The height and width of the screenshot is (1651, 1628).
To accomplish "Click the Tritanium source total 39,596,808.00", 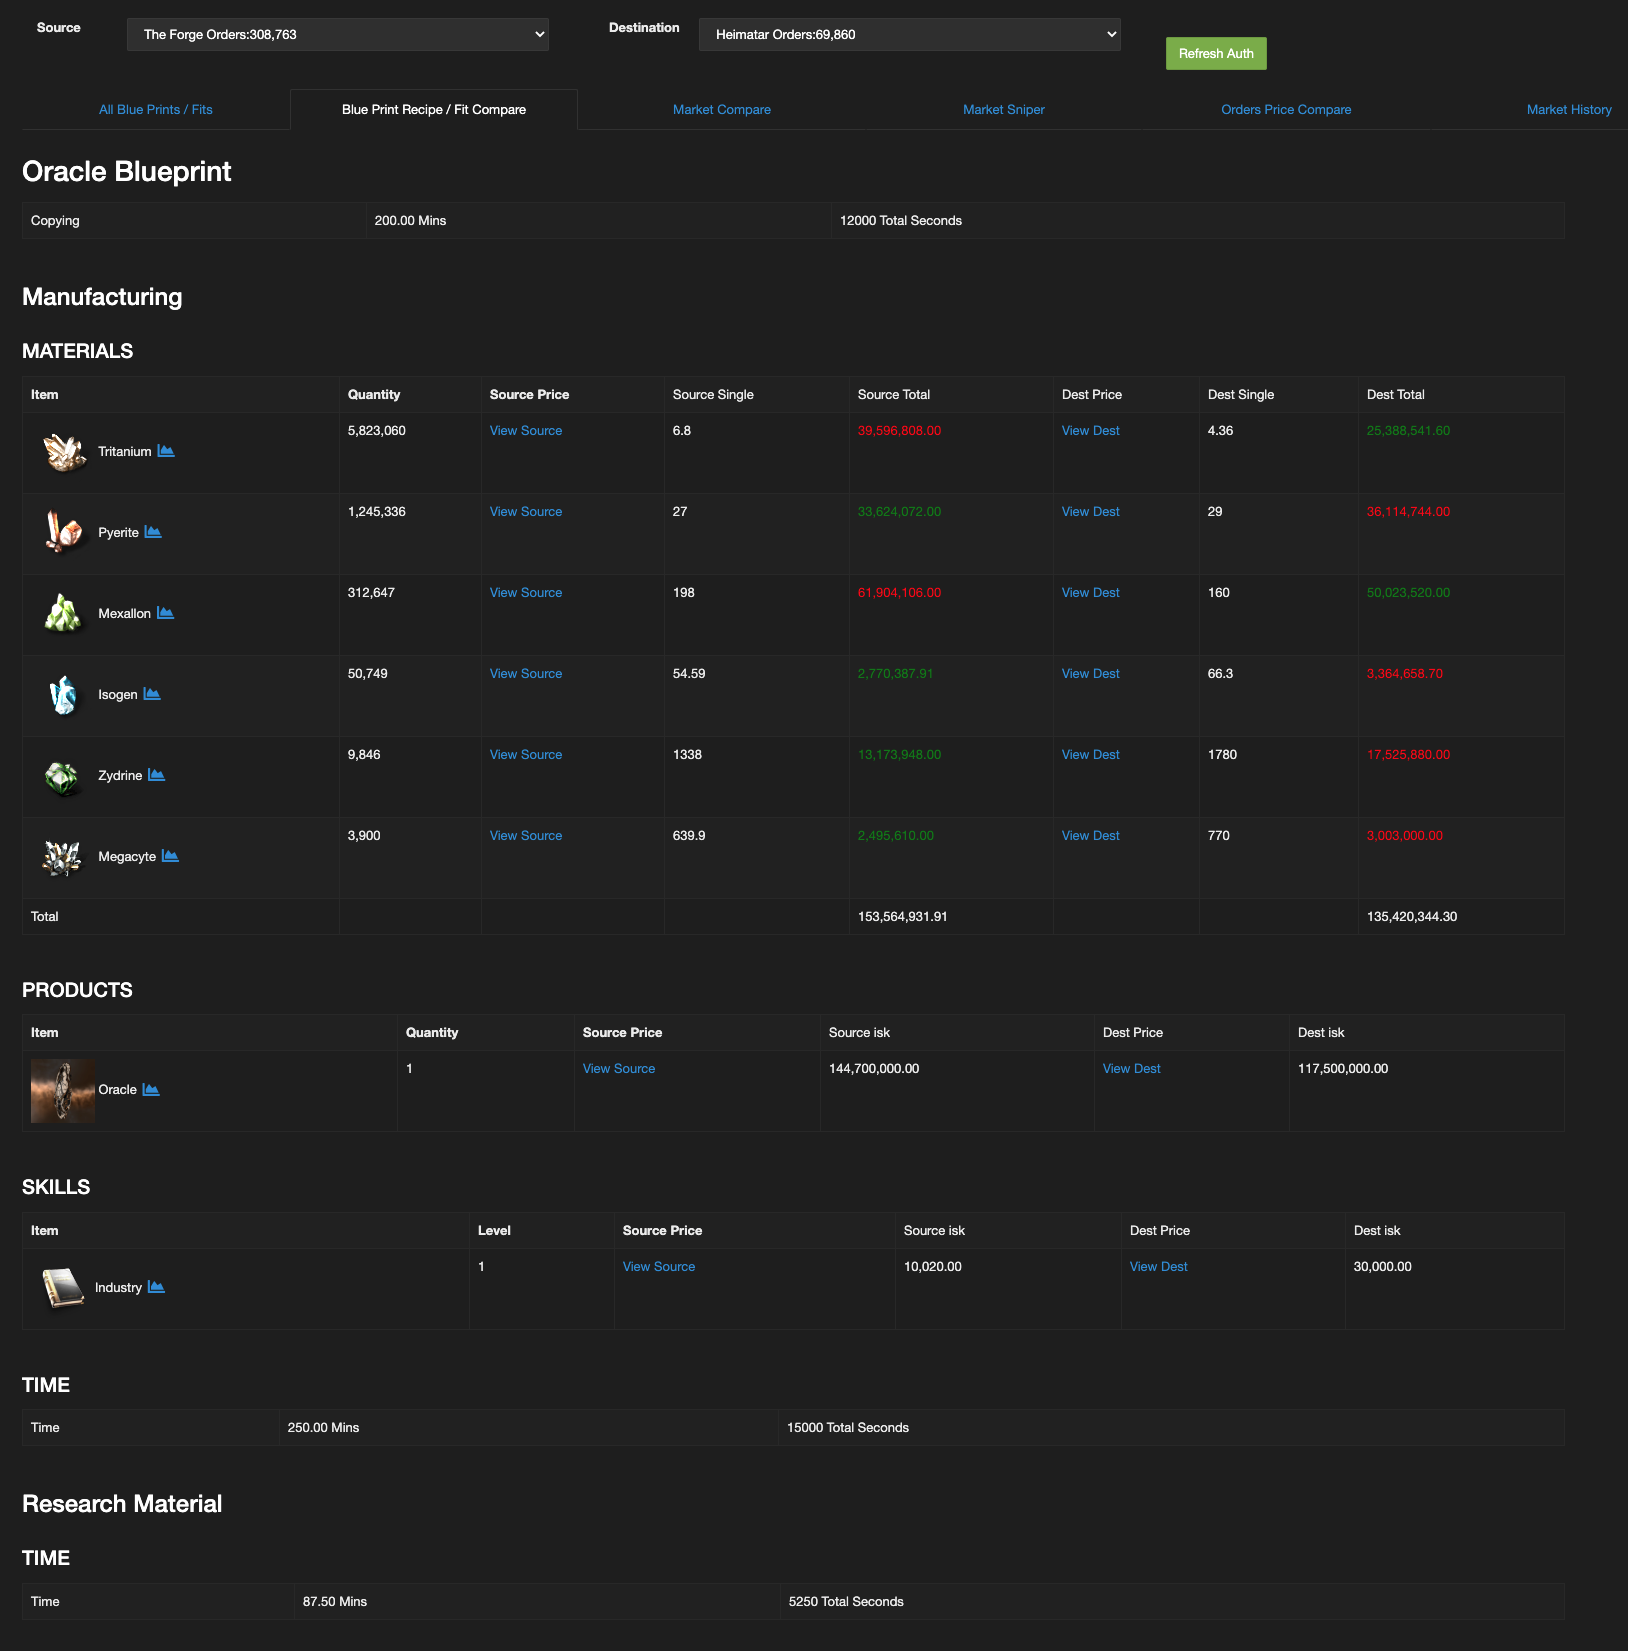I will tap(899, 431).
